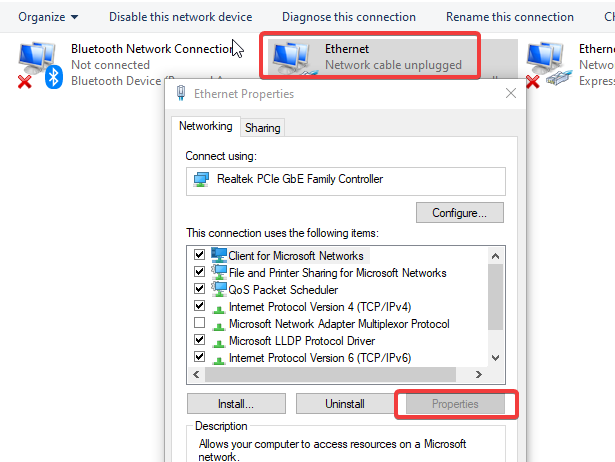The width and height of the screenshot is (615, 462).
Task: Choose Disable this network device
Action: [x=180, y=17]
